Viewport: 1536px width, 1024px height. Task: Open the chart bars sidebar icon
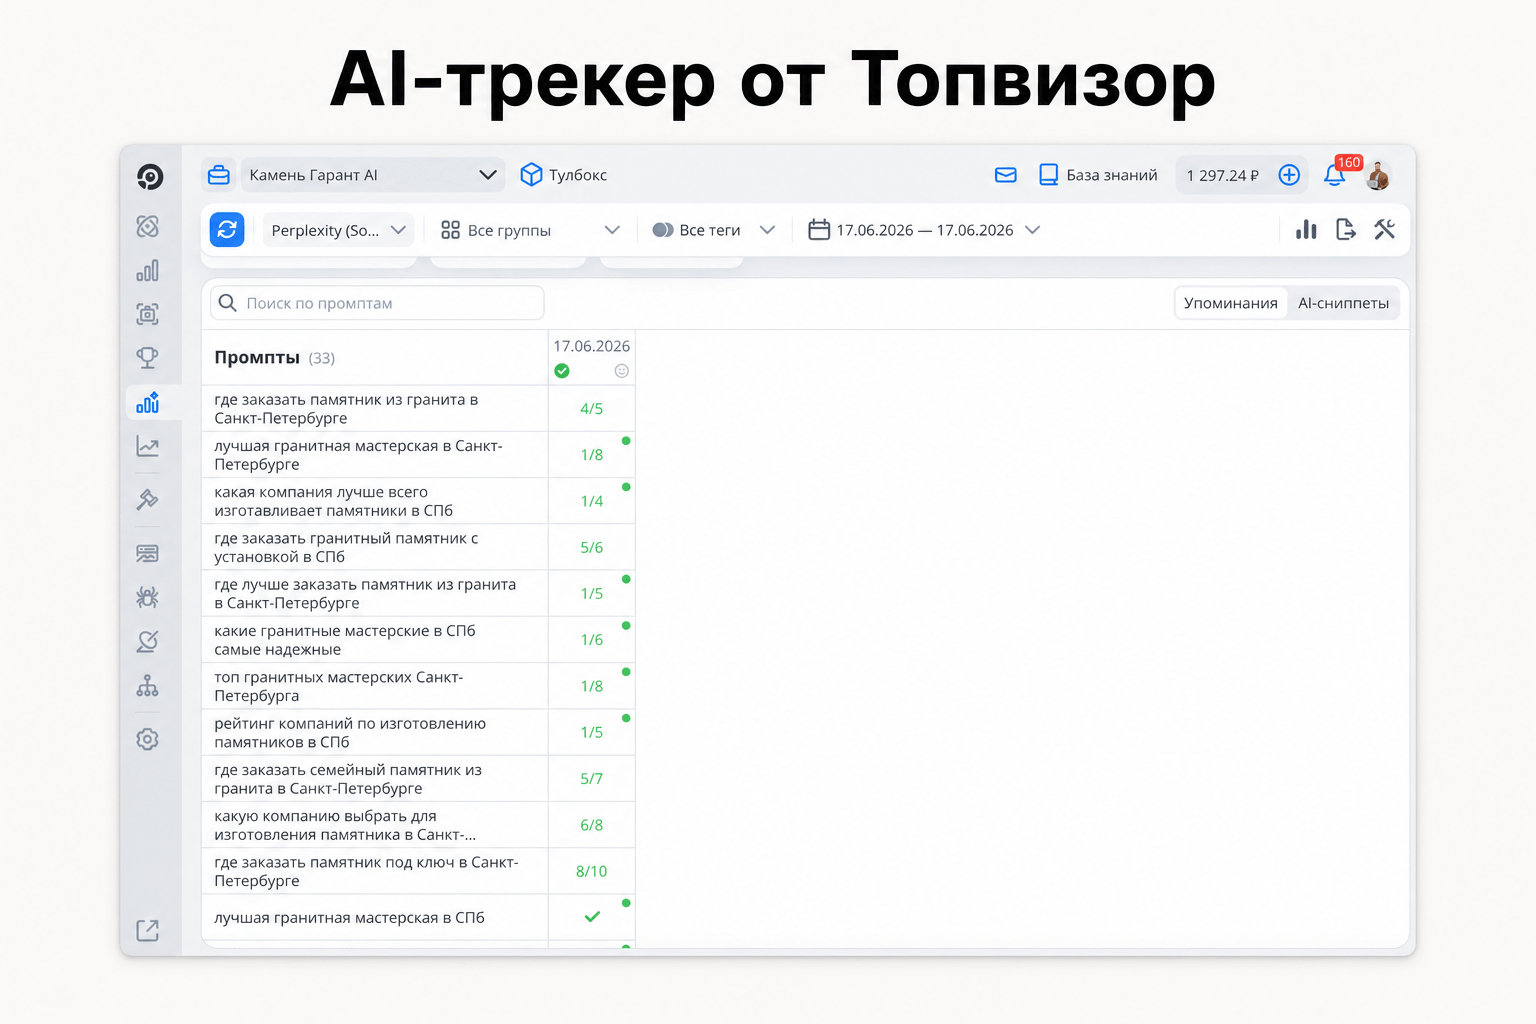click(x=148, y=271)
